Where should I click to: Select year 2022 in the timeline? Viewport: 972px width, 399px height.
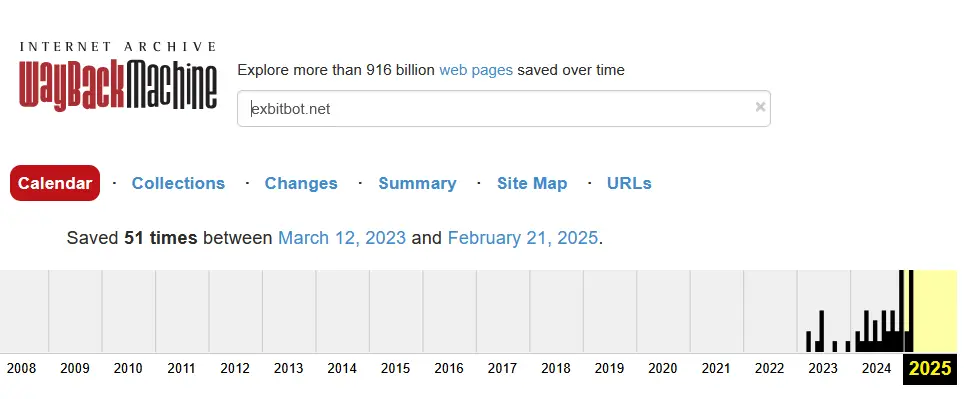click(769, 369)
